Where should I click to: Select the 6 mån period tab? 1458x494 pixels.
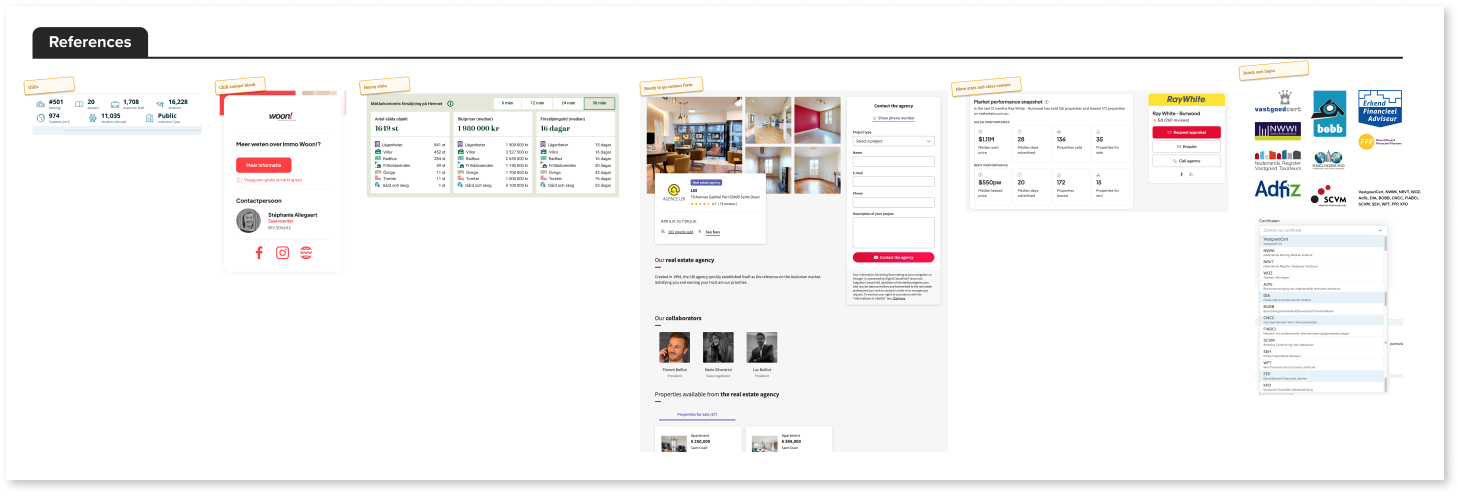coord(508,103)
